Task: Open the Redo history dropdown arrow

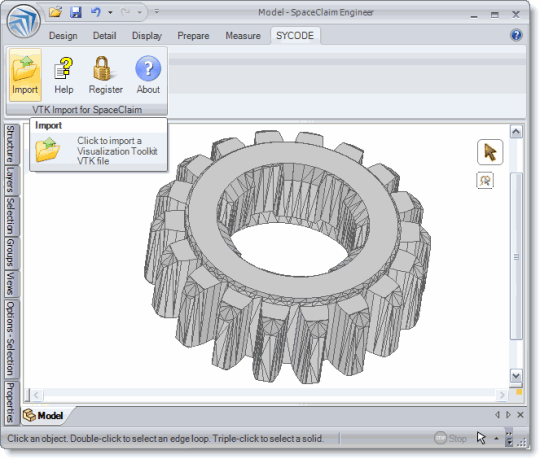Action: (x=139, y=13)
